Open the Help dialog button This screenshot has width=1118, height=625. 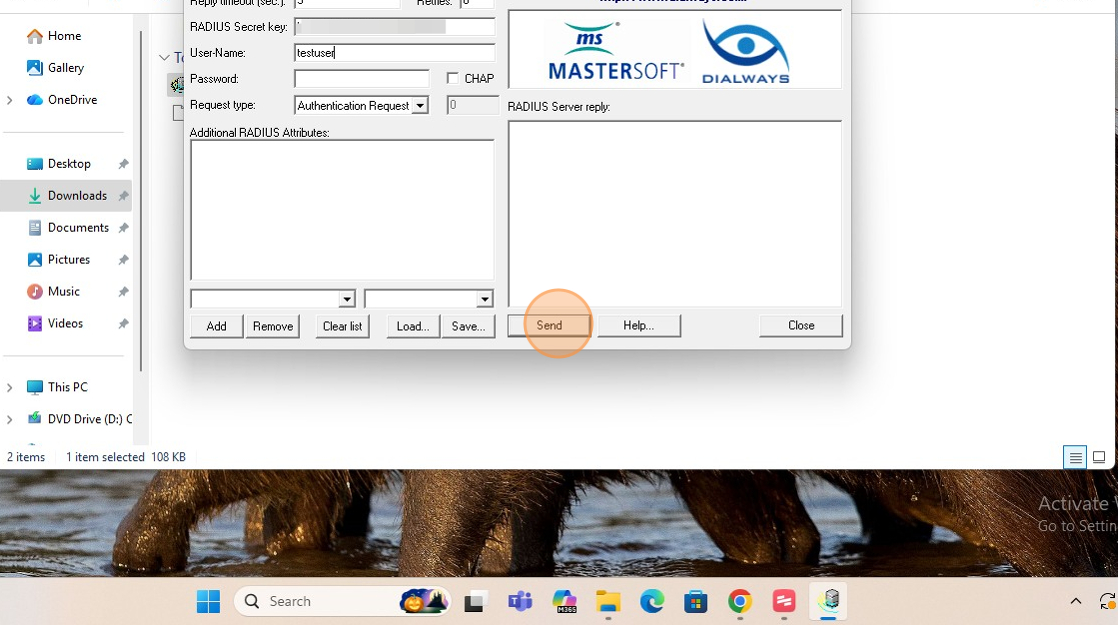pyautogui.click(x=639, y=326)
